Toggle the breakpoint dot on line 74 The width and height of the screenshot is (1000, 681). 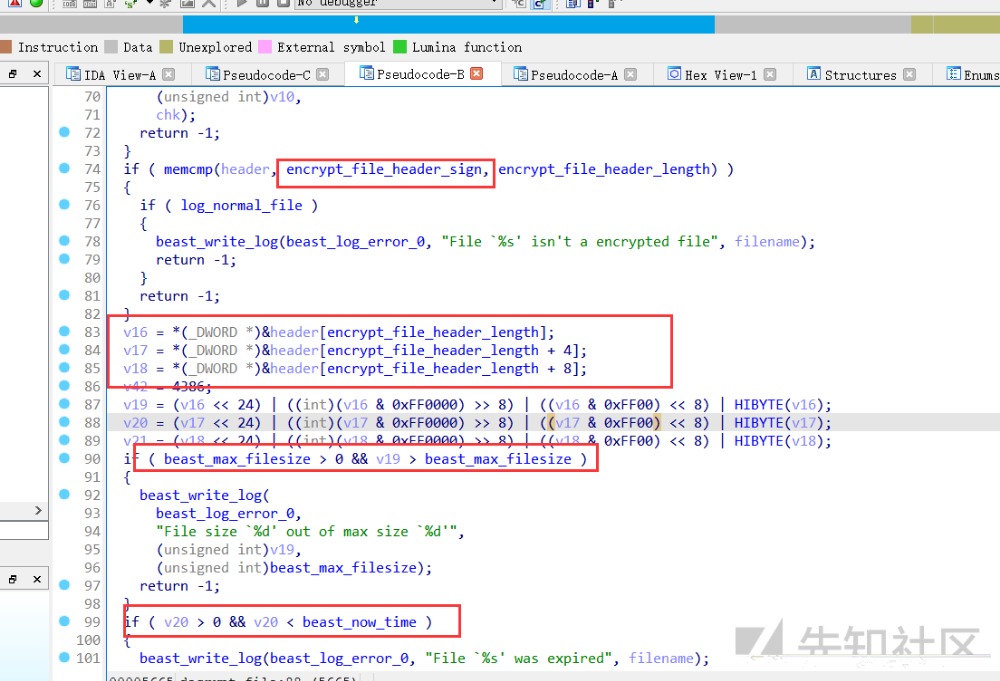coord(64,168)
